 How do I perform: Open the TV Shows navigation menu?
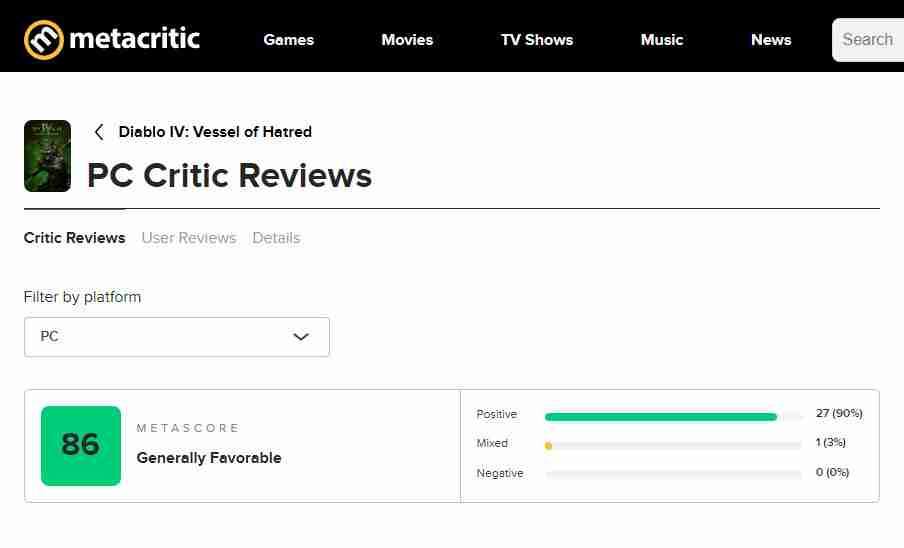[x=537, y=40]
